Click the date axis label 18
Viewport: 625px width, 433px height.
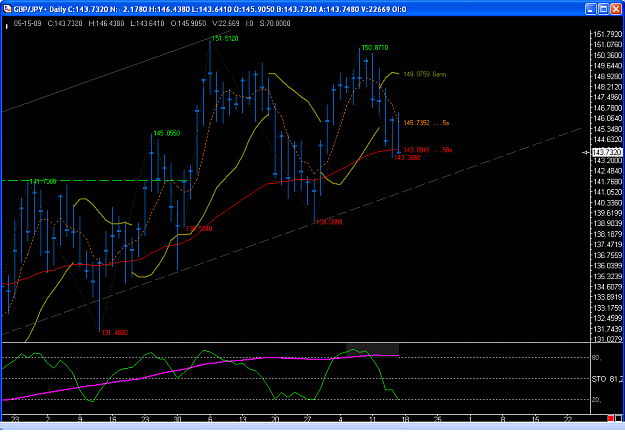[x=405, y=419]
